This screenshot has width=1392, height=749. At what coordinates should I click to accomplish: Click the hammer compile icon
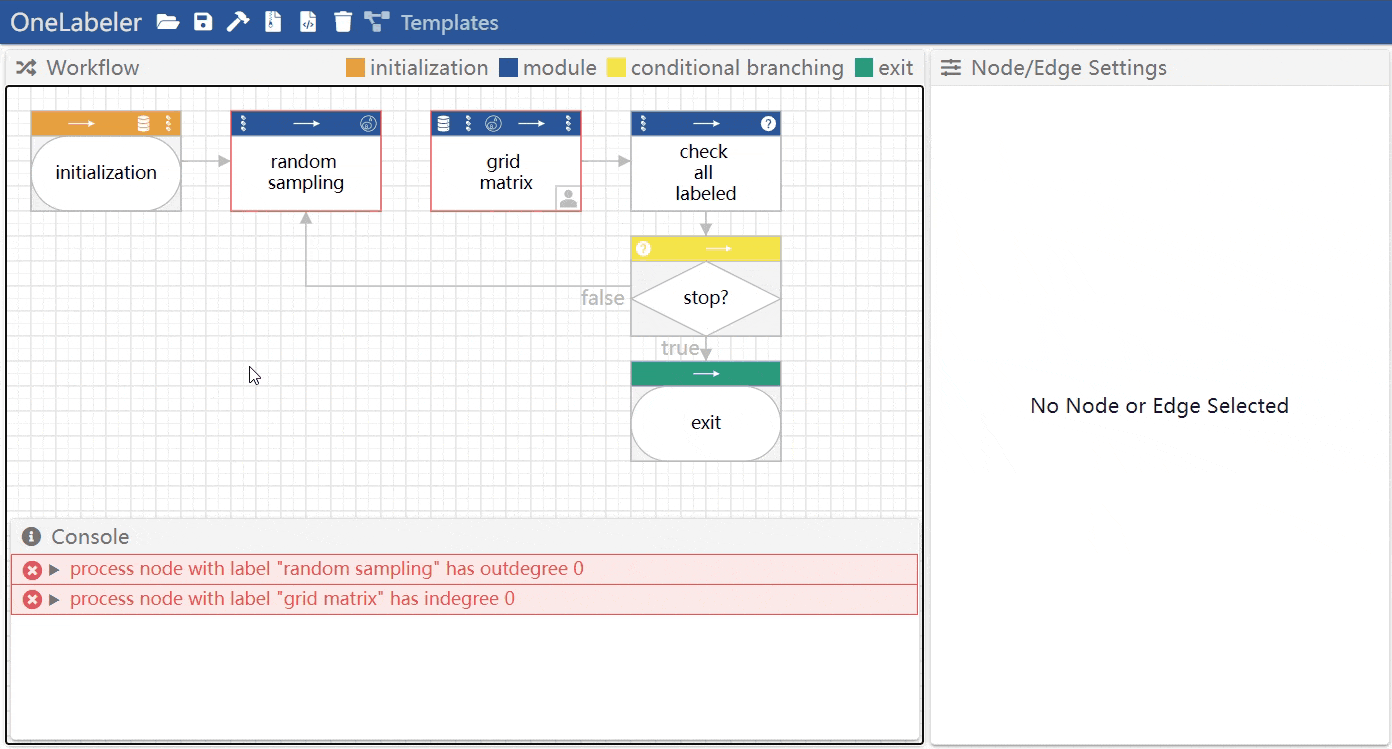click(x=237, y=22)
